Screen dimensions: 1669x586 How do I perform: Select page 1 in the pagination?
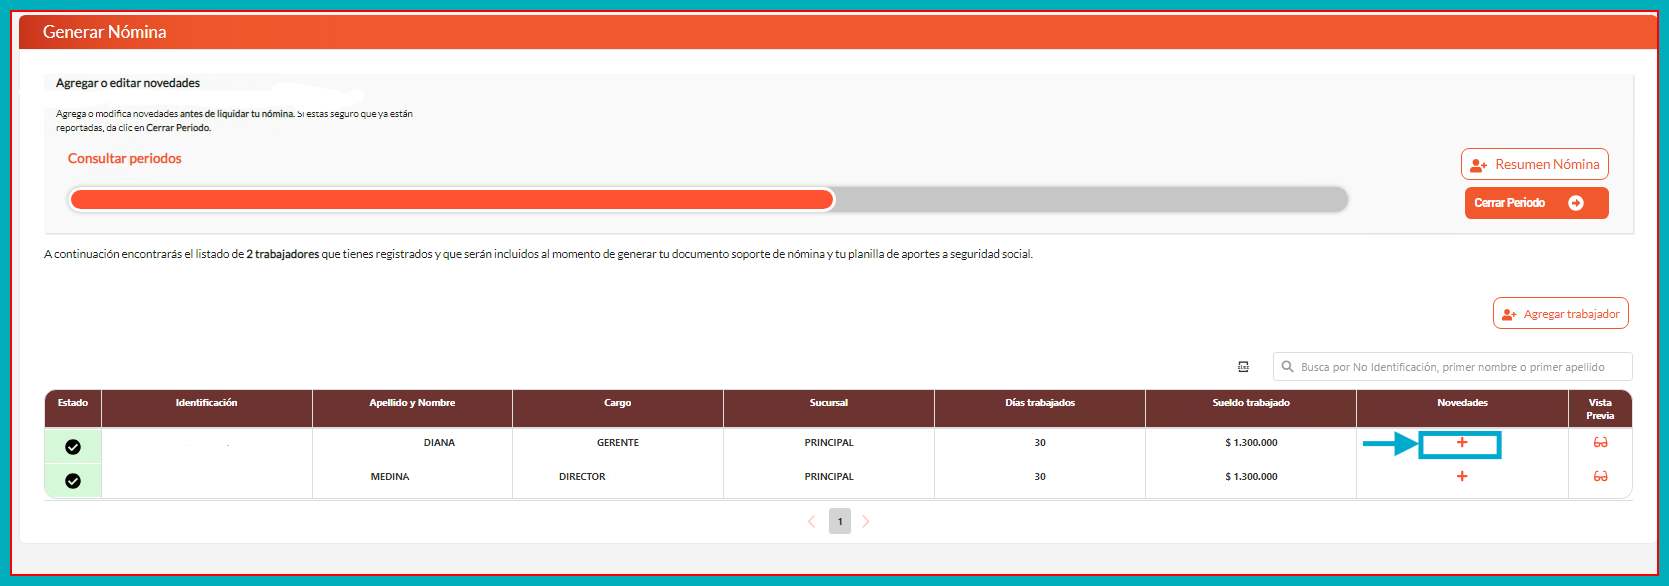pos(840,522)
